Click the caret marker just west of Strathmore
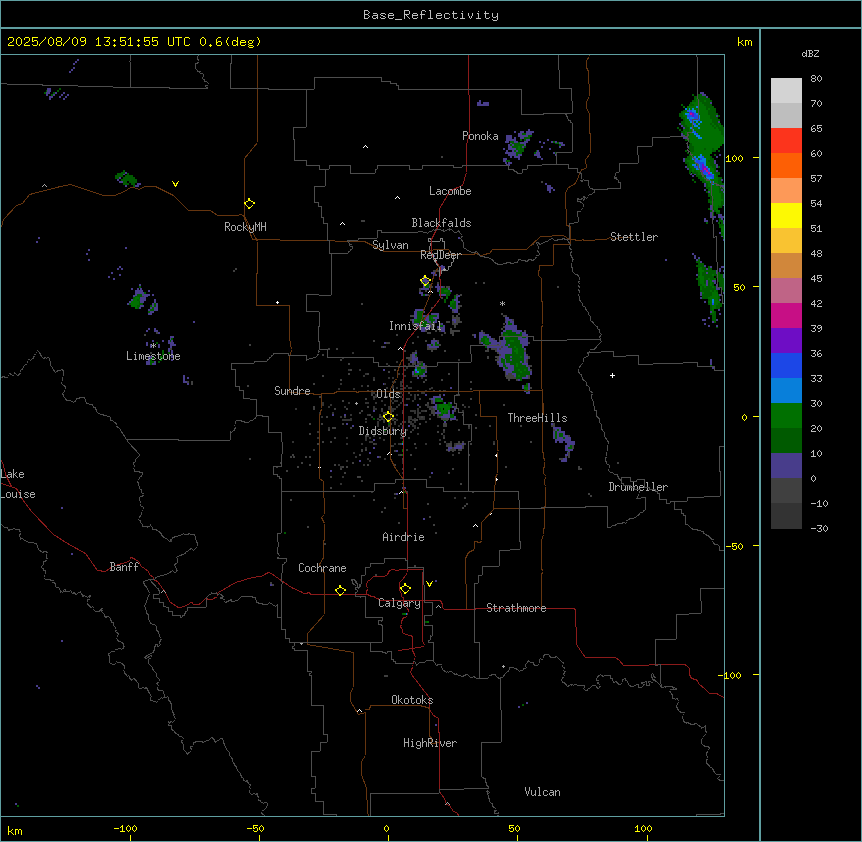 (439, 606)
